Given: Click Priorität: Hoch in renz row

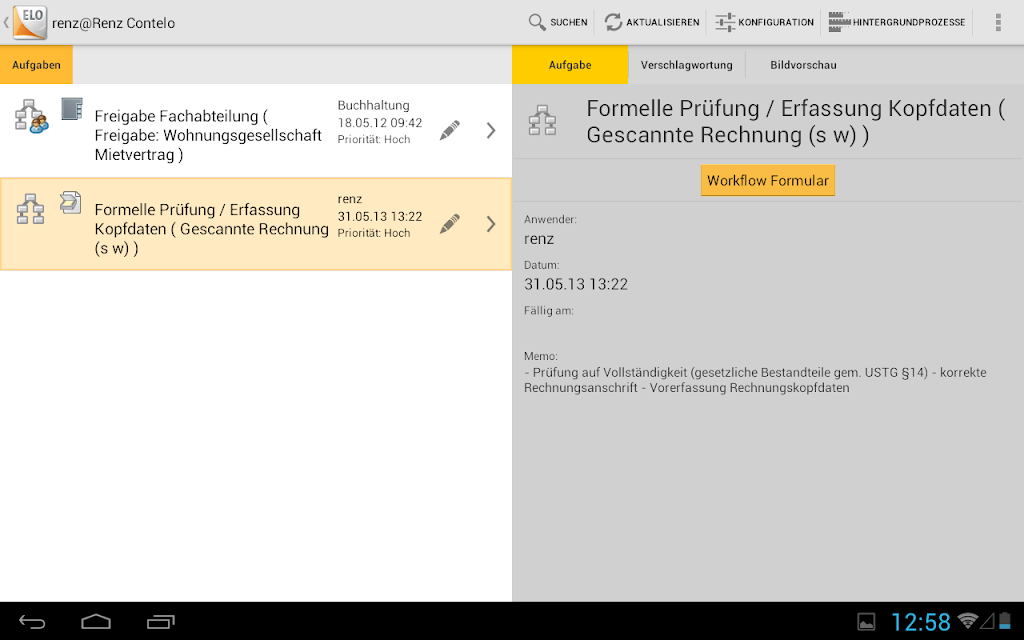Looking at the screenshot, I should tap(374, 232).
